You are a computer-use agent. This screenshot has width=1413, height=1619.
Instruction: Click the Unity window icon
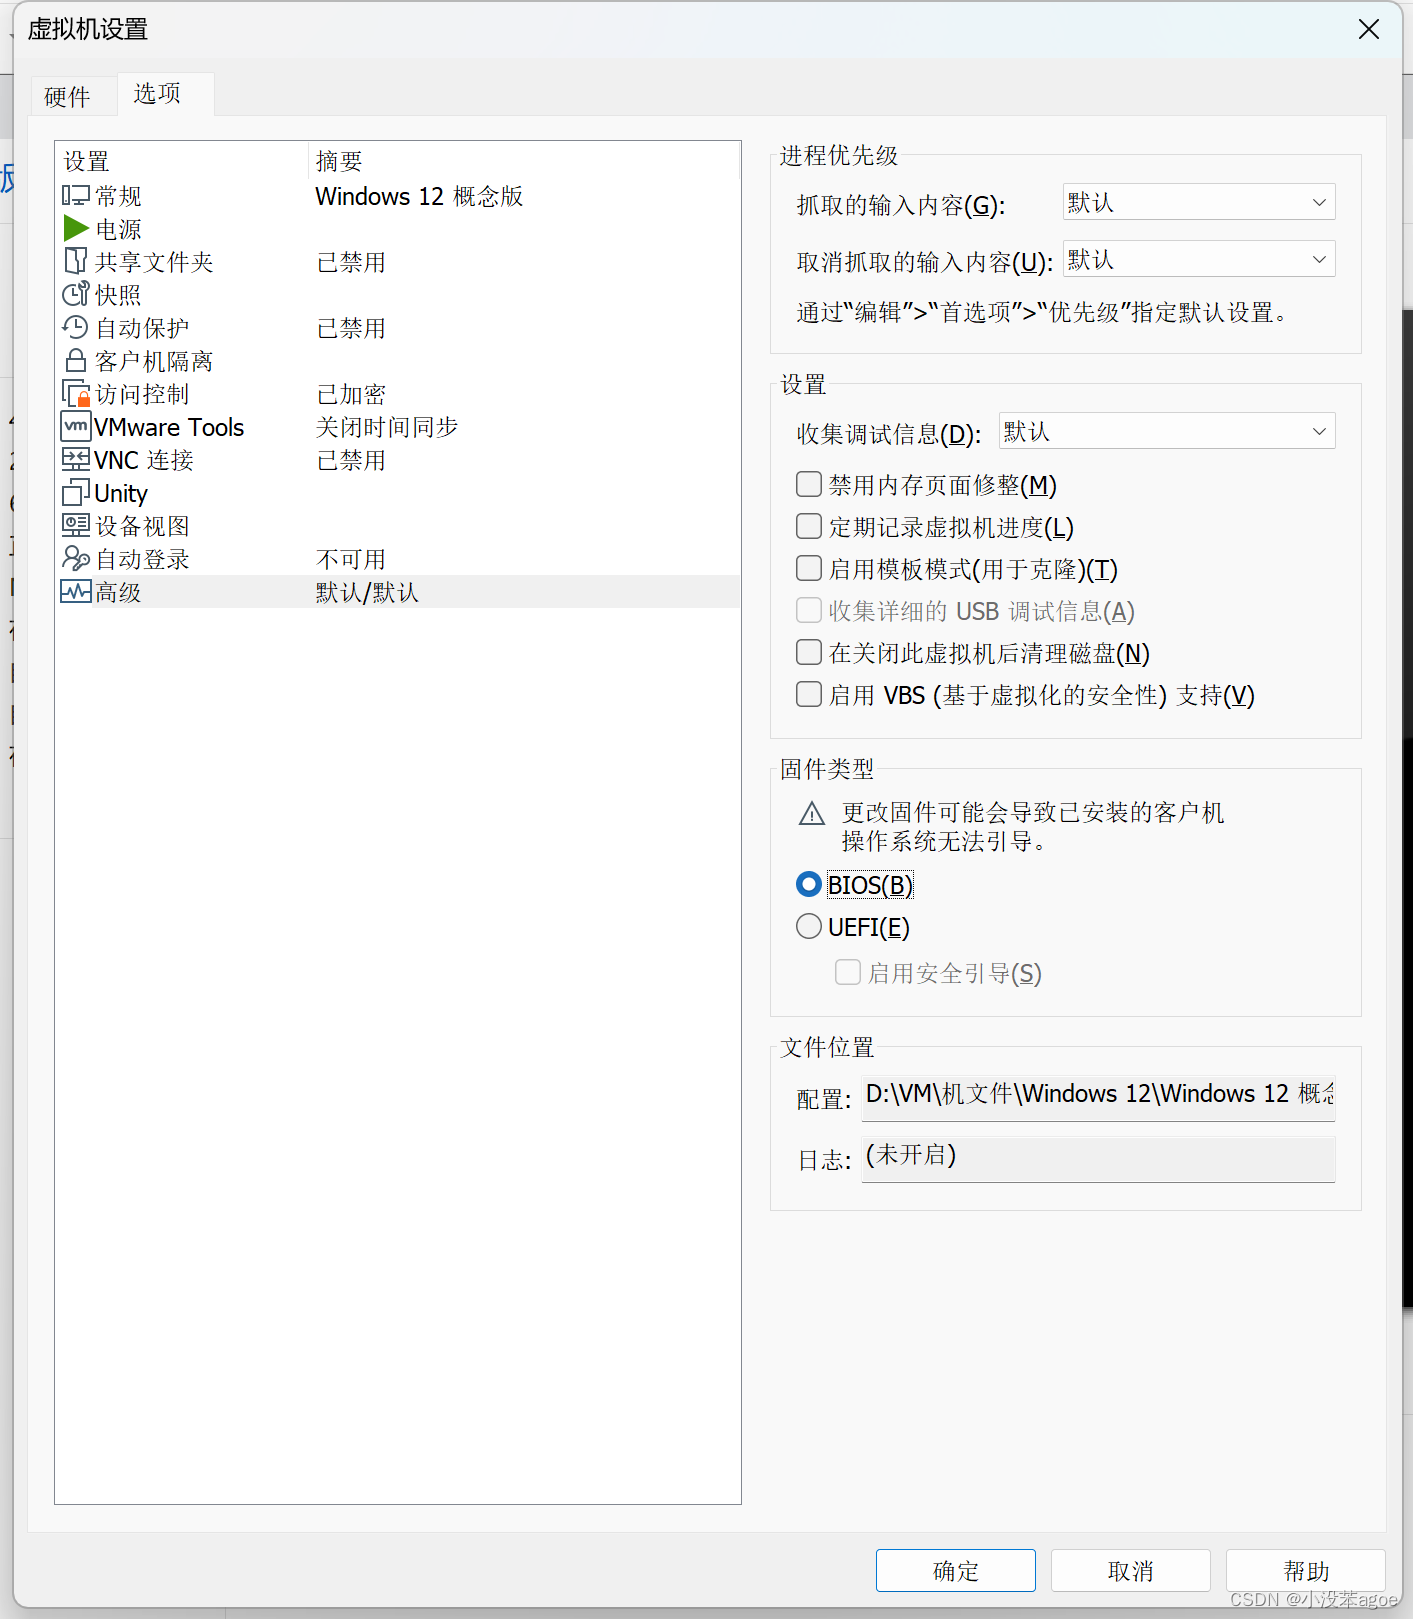[76, 493]
